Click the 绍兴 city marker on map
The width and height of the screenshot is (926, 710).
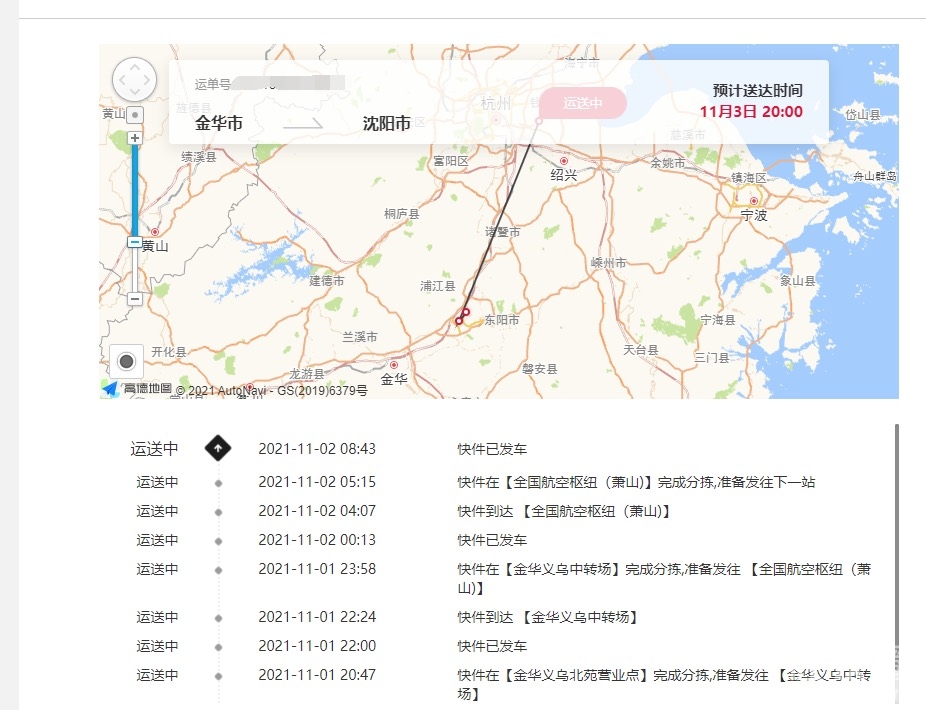click(564, 161)
